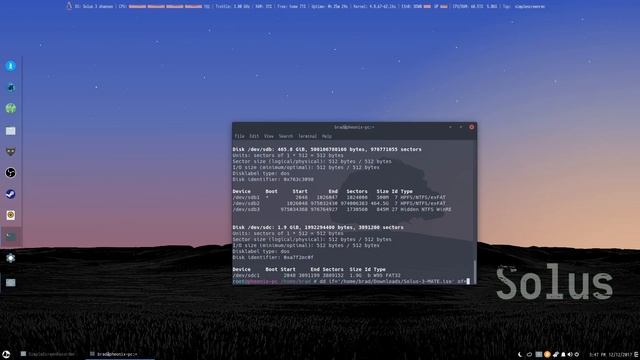Click the bottom grey window icon in the dock

click(11, 282)
